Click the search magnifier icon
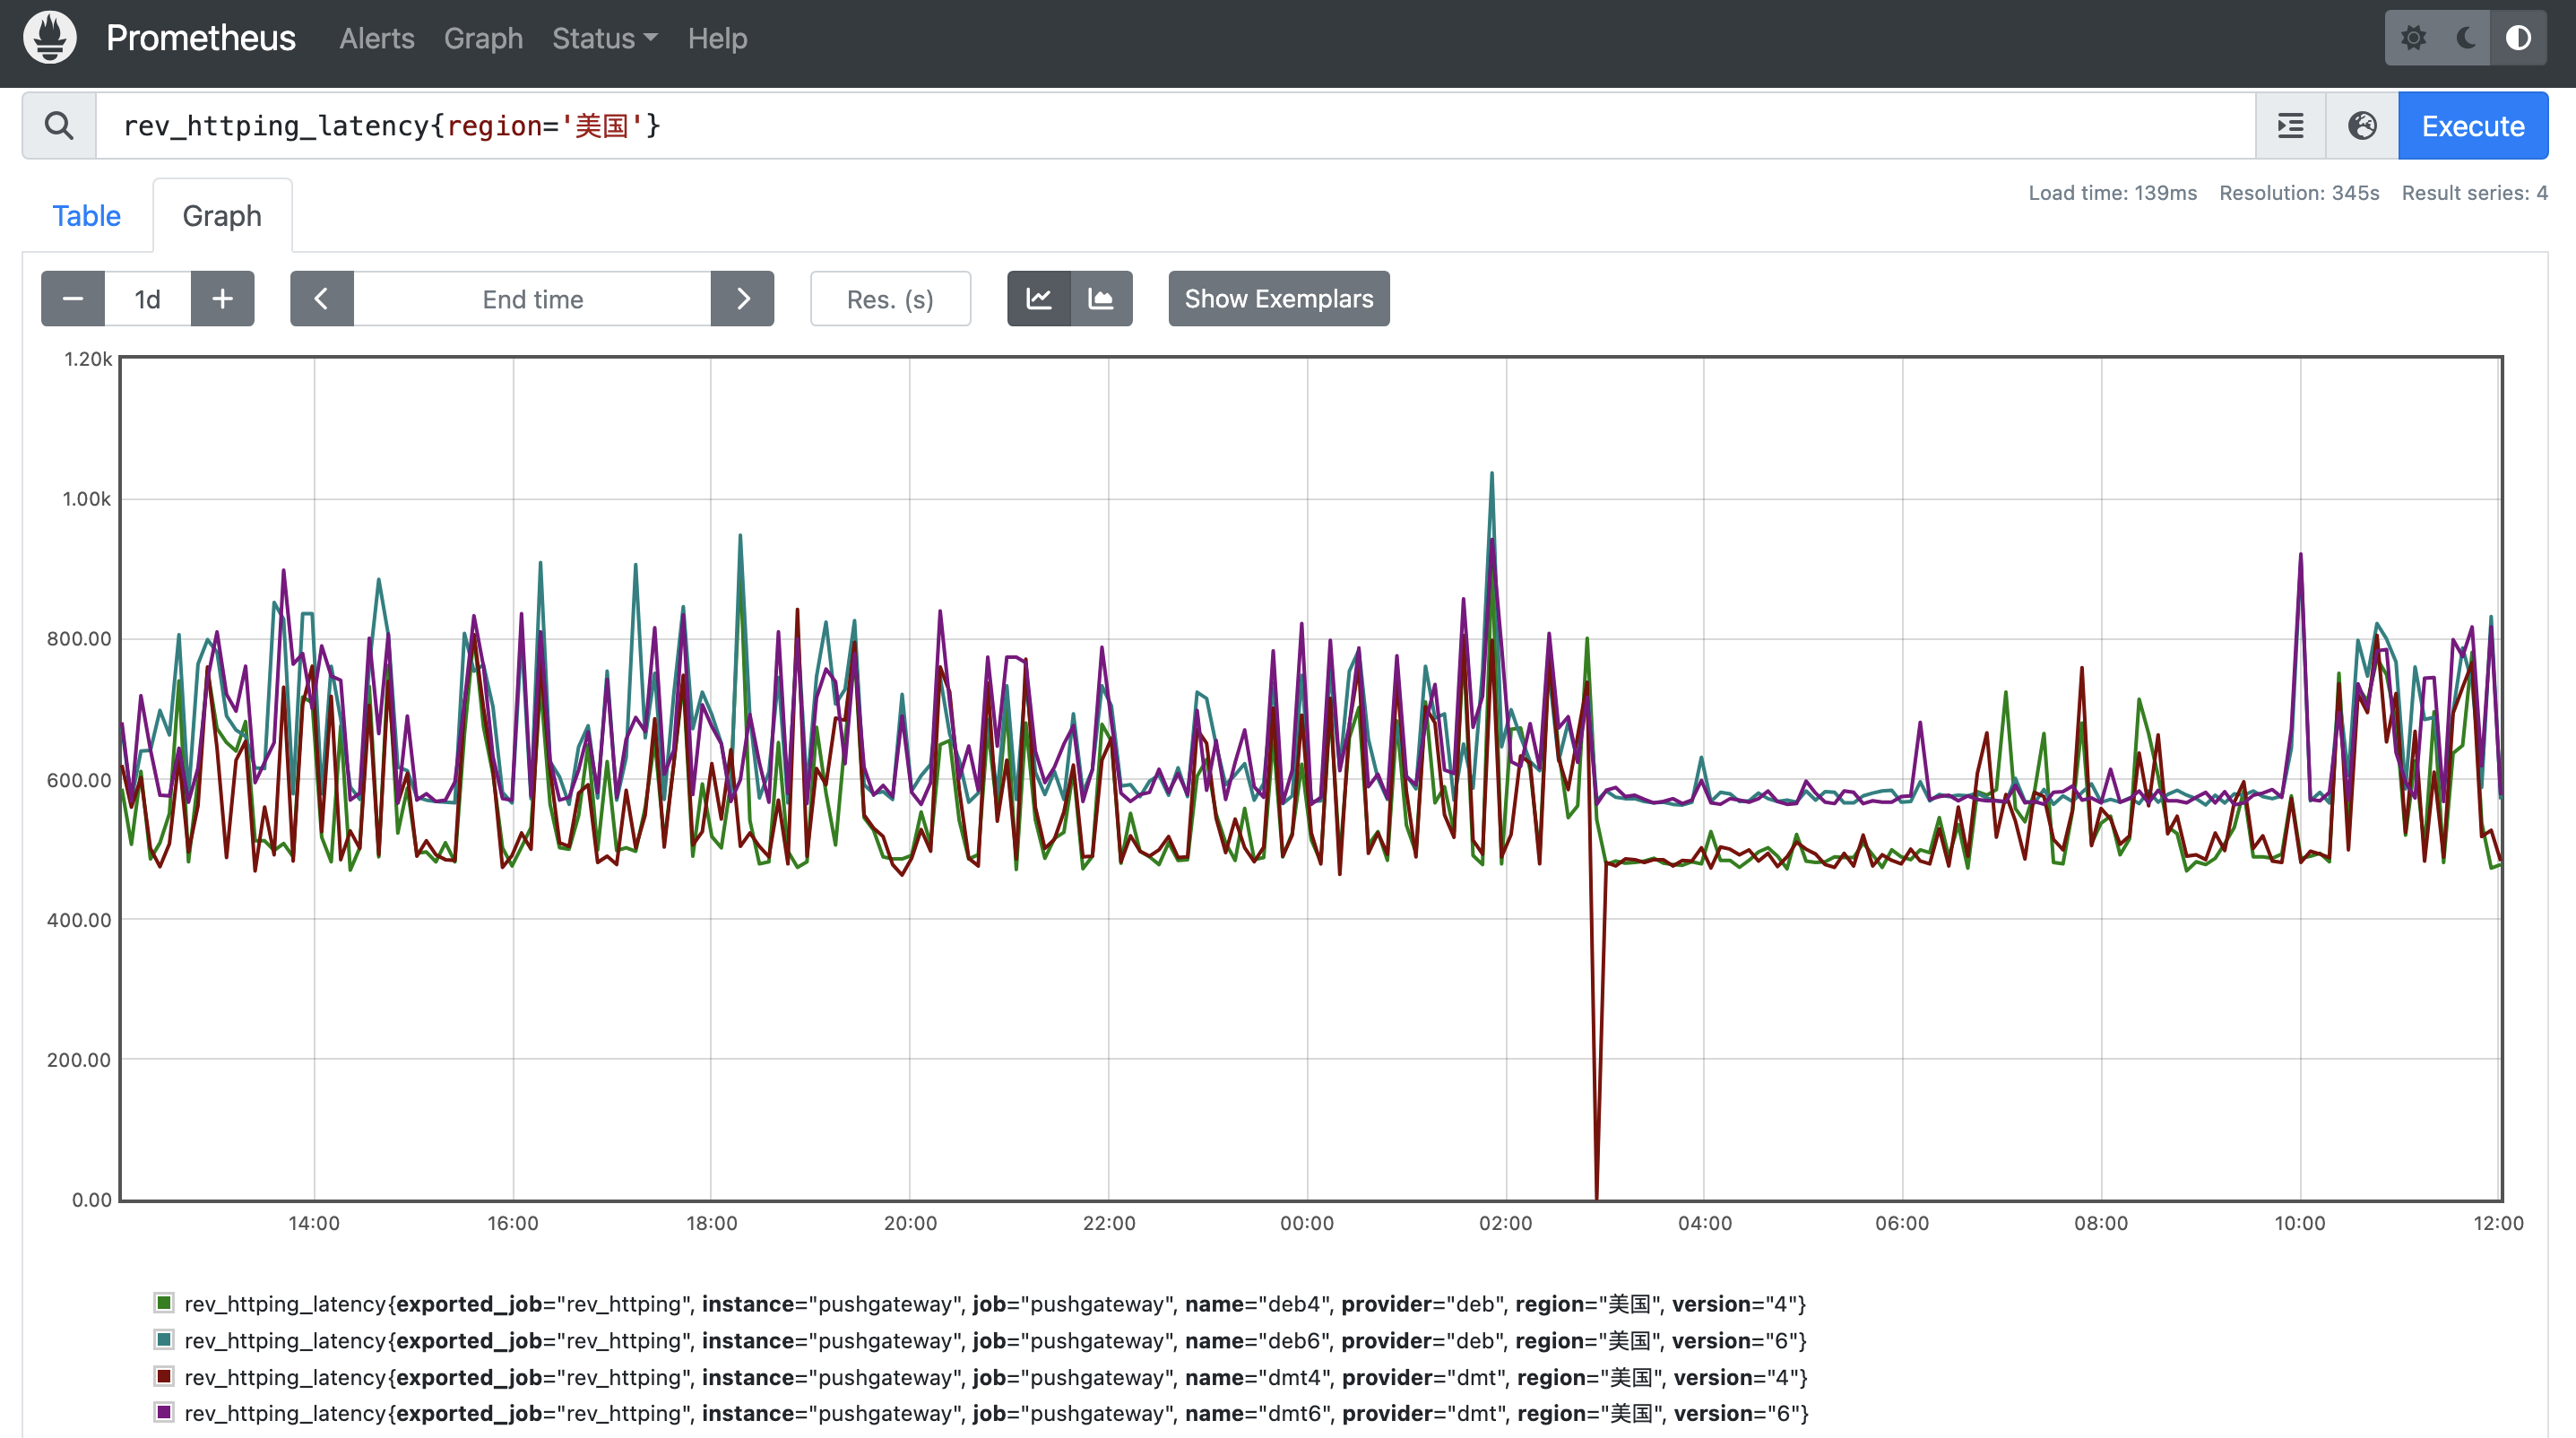This screenshot has height=1438, width=2576. click(x=59, y=126)
